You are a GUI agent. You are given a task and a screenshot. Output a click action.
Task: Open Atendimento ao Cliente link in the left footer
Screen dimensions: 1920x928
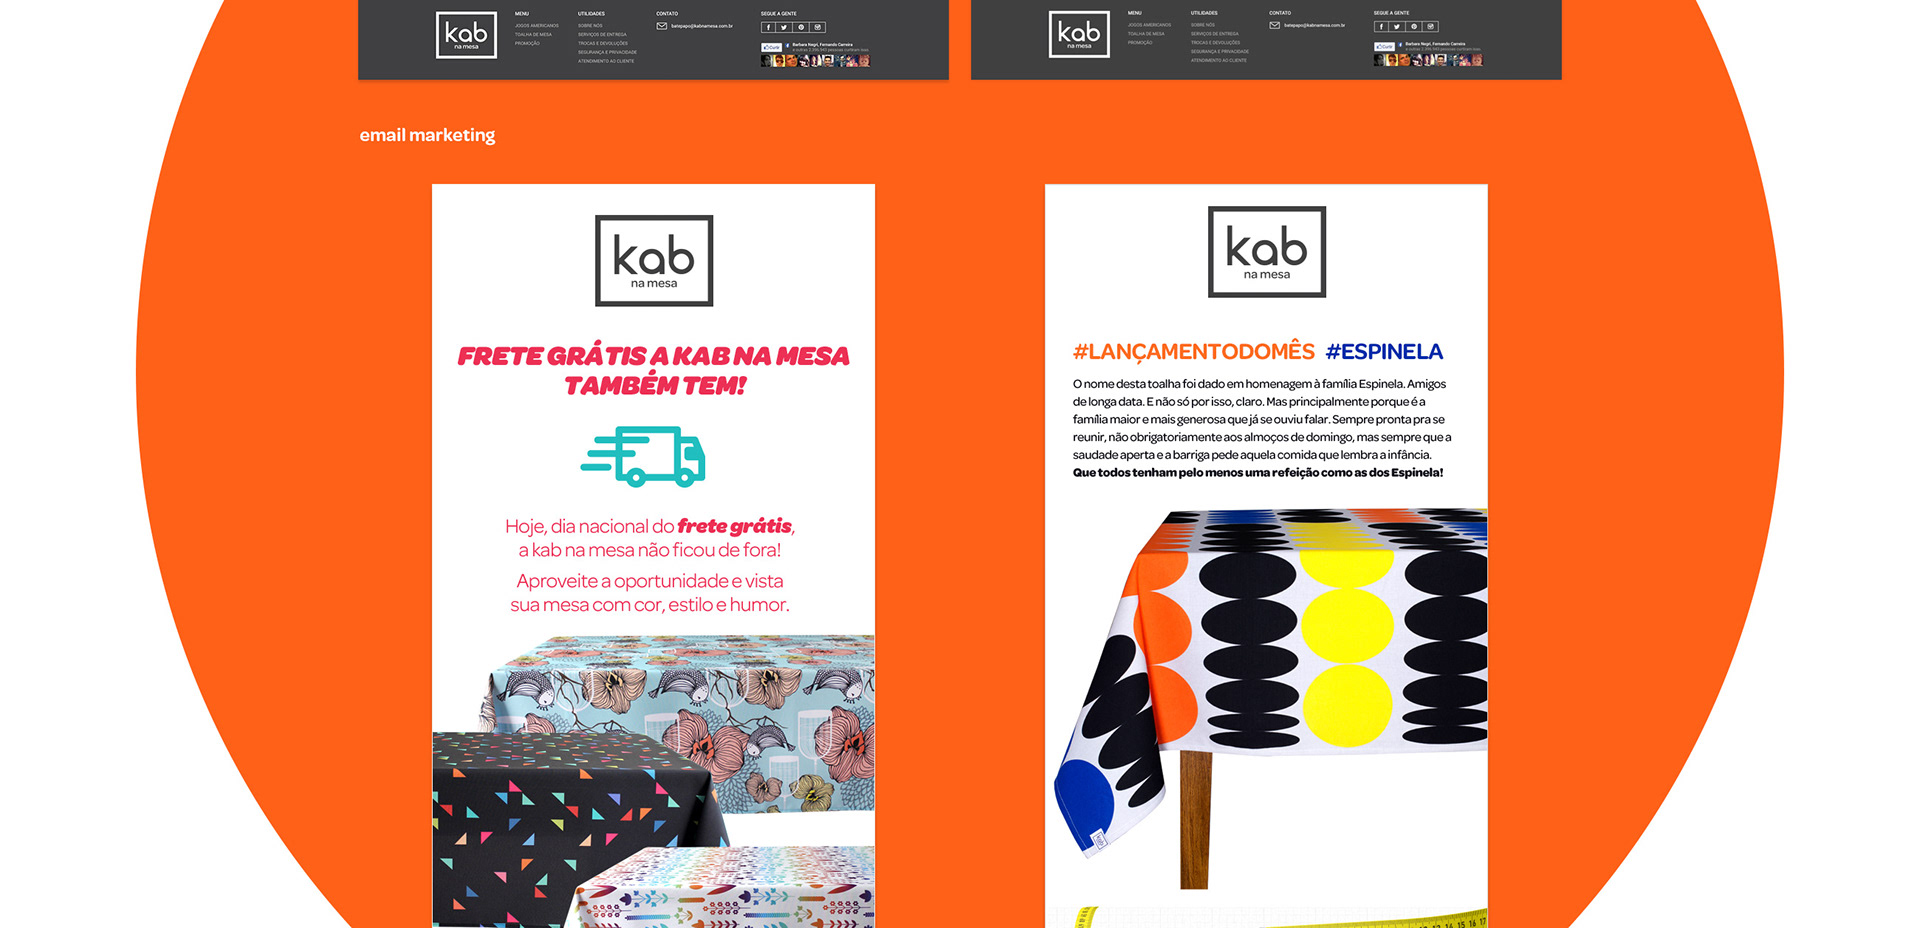(606, 61)
